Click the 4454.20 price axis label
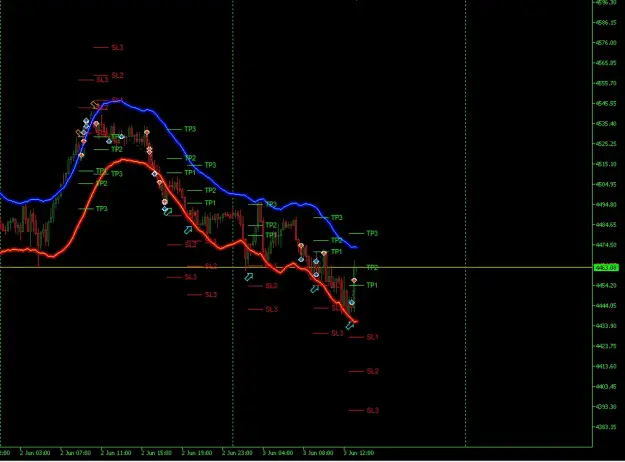625x462 pixels. tap(606, 285)
